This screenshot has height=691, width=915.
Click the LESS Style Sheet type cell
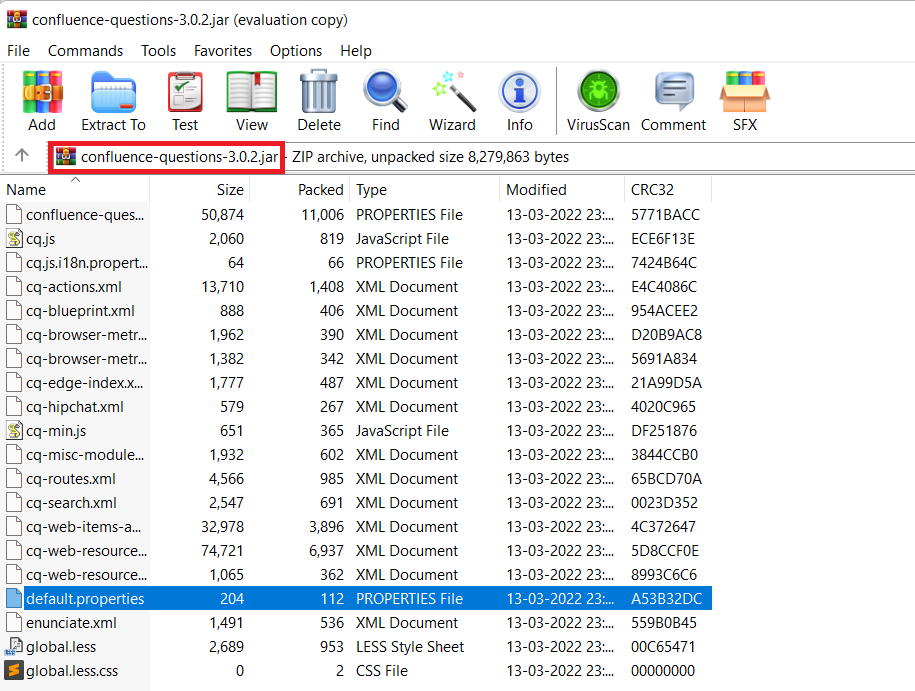(x=410, y=647)
